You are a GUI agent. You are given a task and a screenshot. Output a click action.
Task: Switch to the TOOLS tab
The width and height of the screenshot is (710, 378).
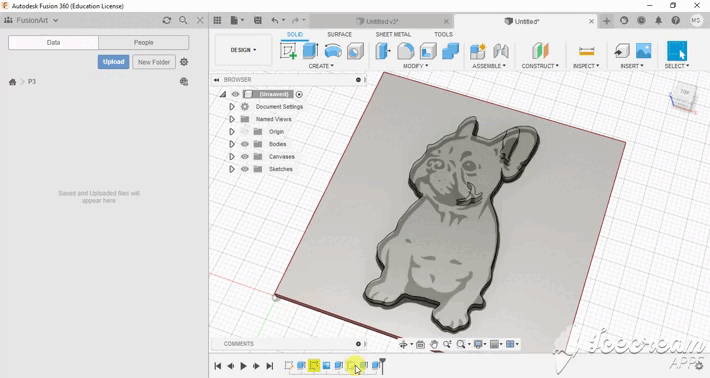pyautogui.click(x=443, y=34)
